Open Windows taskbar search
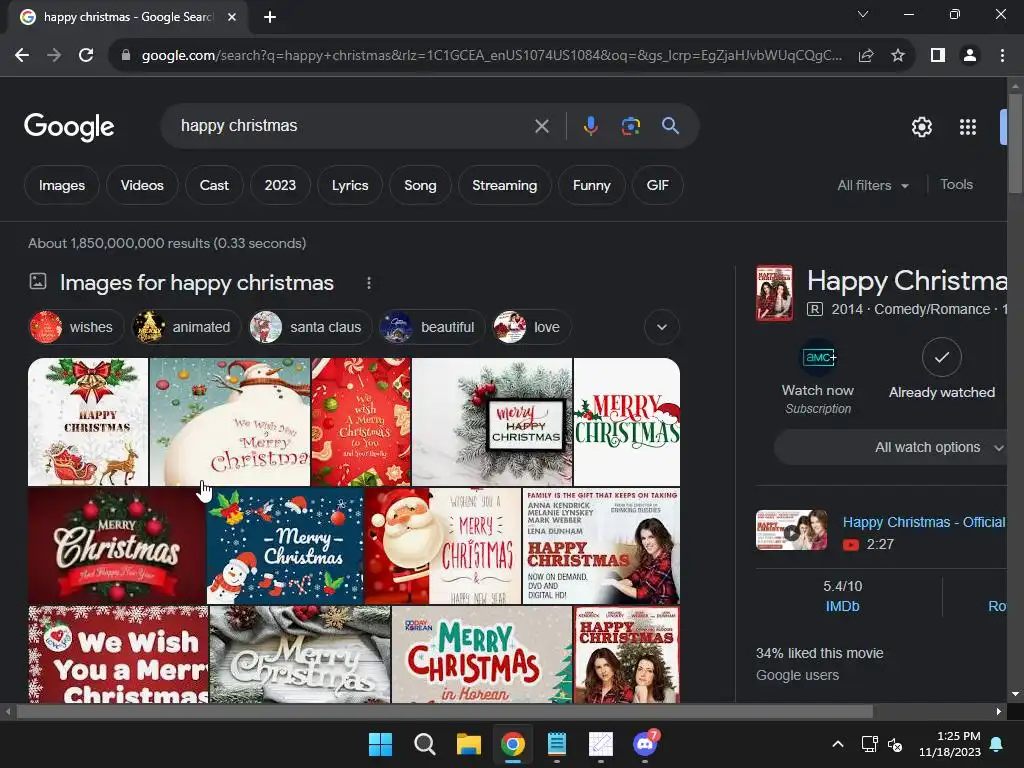 (424, 744)
